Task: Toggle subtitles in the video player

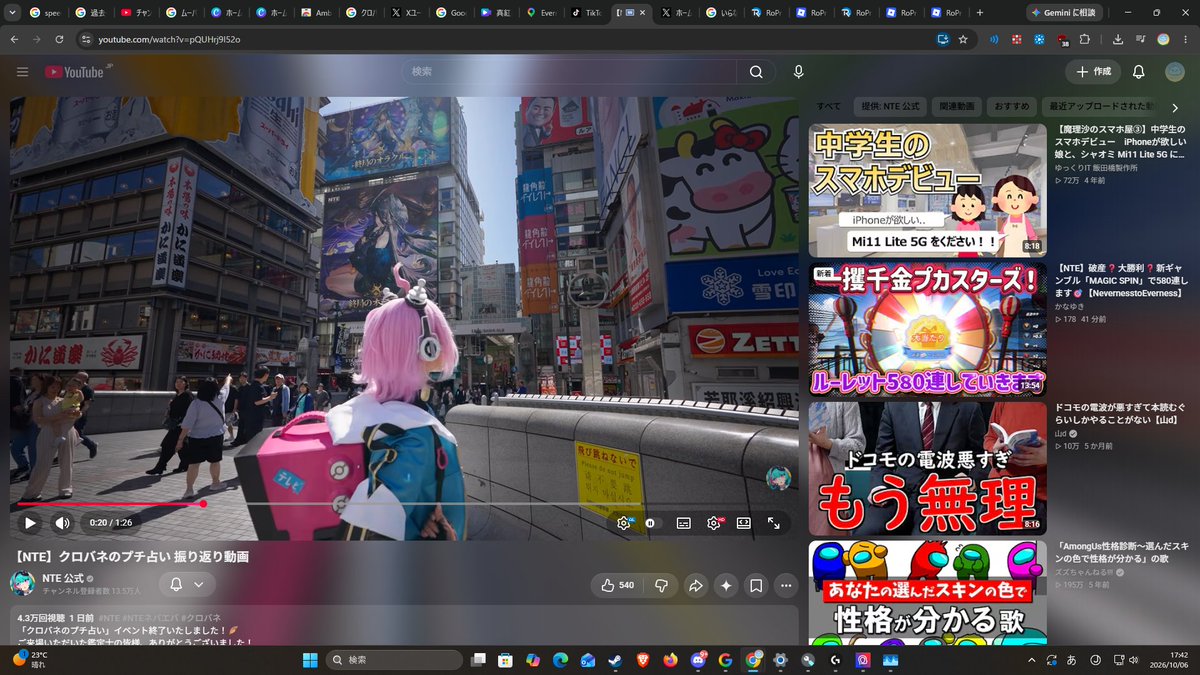Action: pyautogui.click(x=684, y=523)
